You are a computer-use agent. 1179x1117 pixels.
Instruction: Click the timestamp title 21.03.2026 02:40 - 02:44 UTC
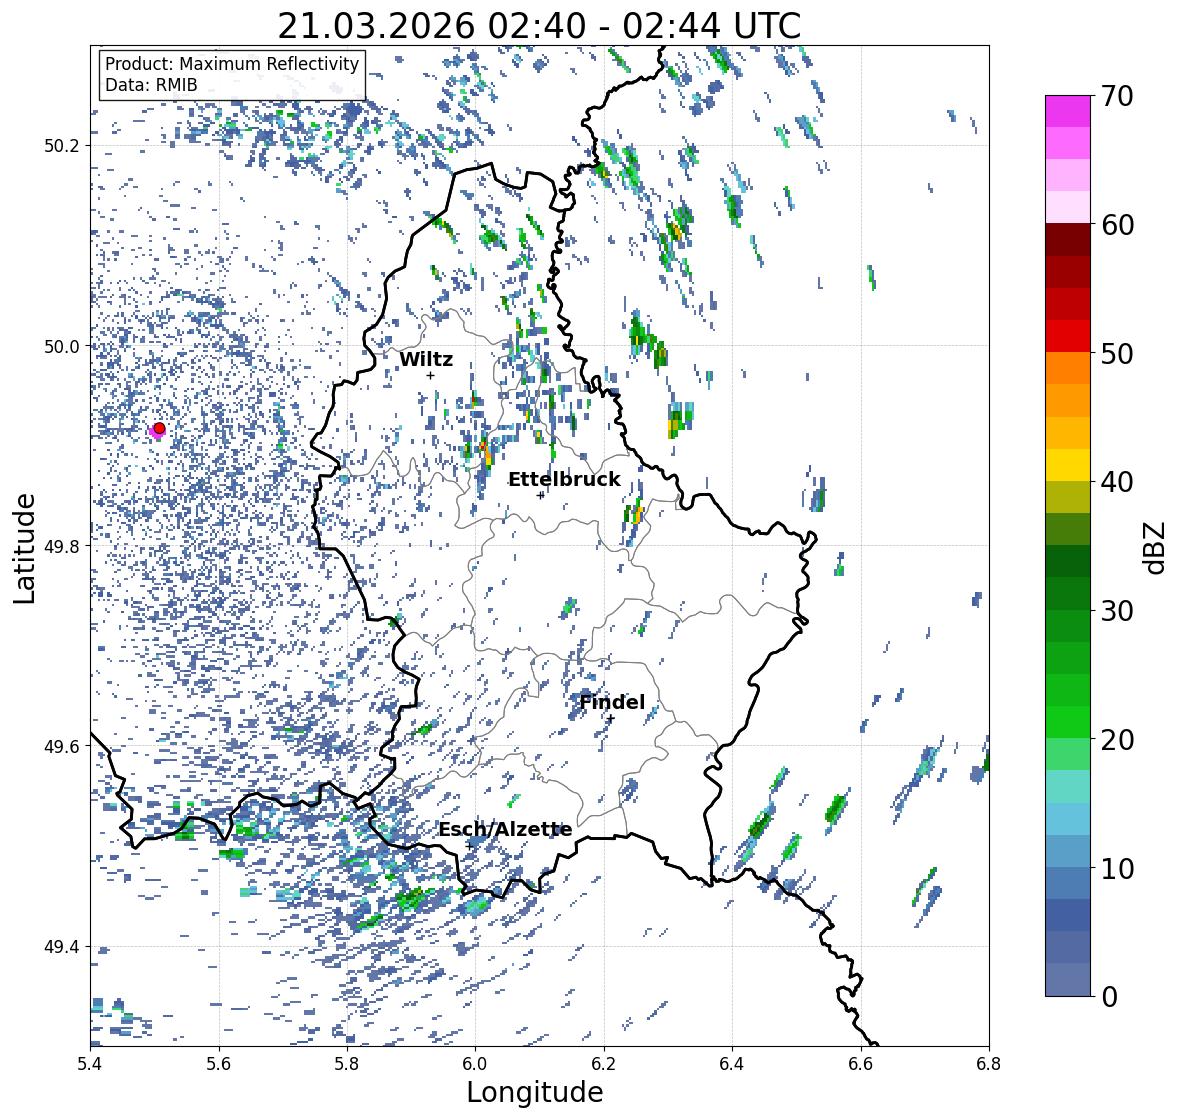click(x=539, y=26)
